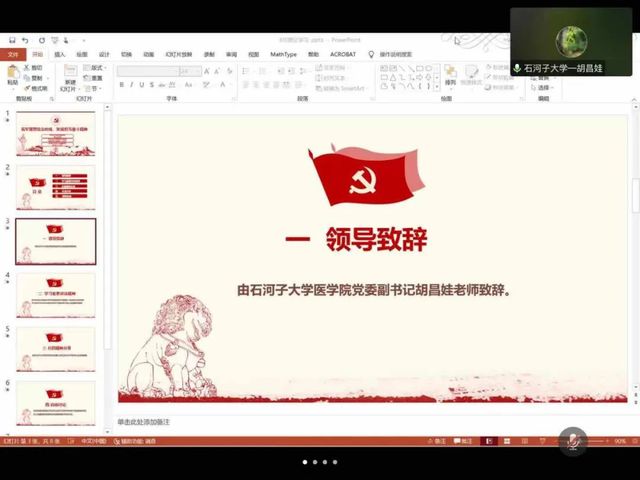Click the Format Painter brush icon
The image size is (640, 480).
pos(27,88)
